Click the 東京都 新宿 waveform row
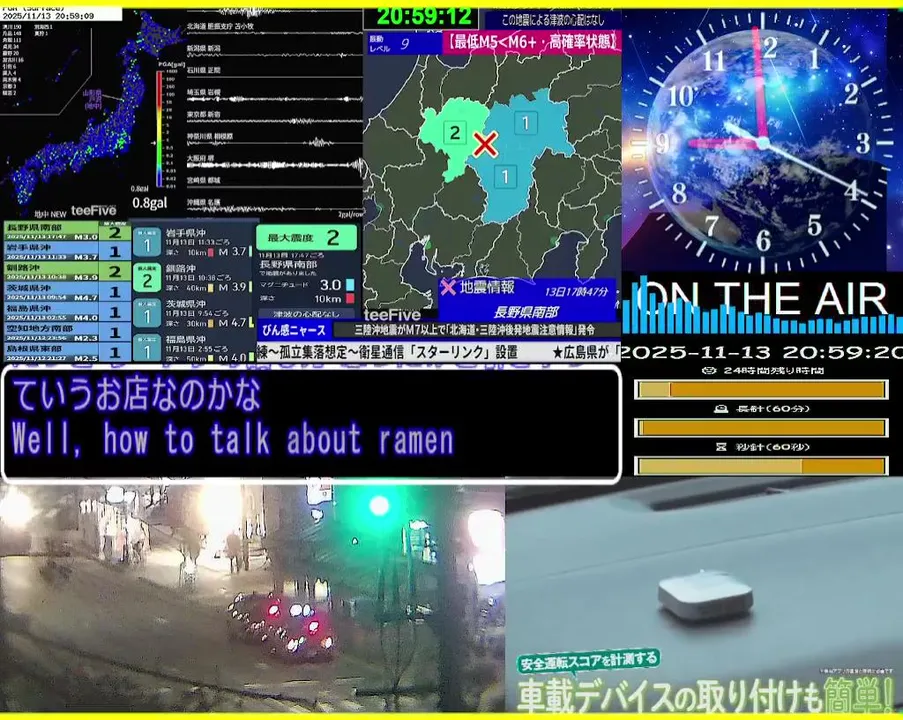903x720 pixels. pyautogui.click(x=275, y=117)
